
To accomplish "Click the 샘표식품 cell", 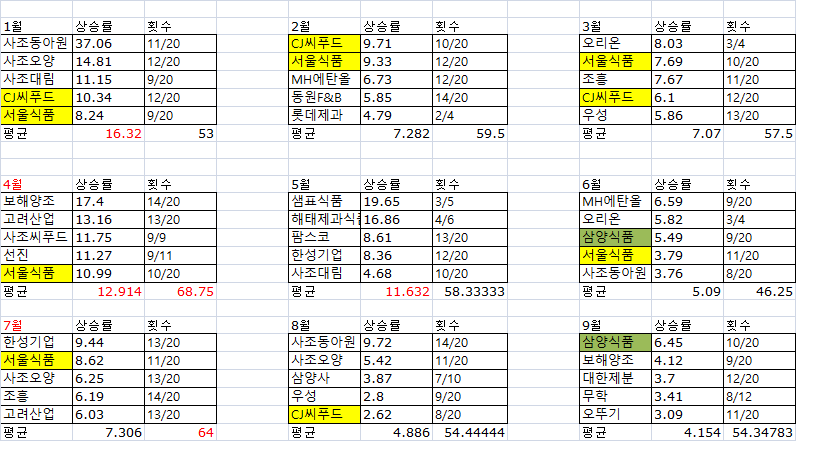I will (x=315, y=201).
